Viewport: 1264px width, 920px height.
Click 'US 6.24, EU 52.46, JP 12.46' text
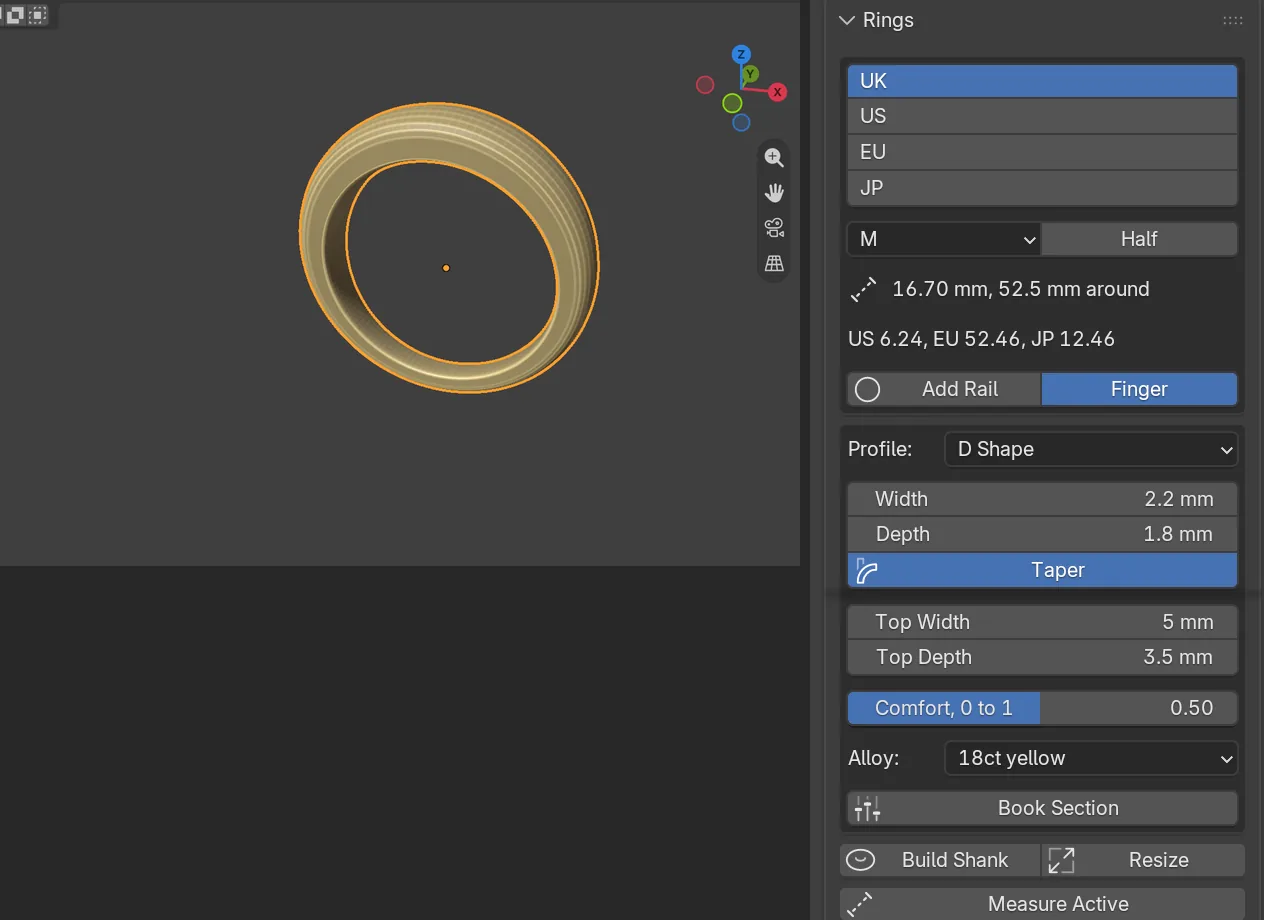tap(981, 339)
